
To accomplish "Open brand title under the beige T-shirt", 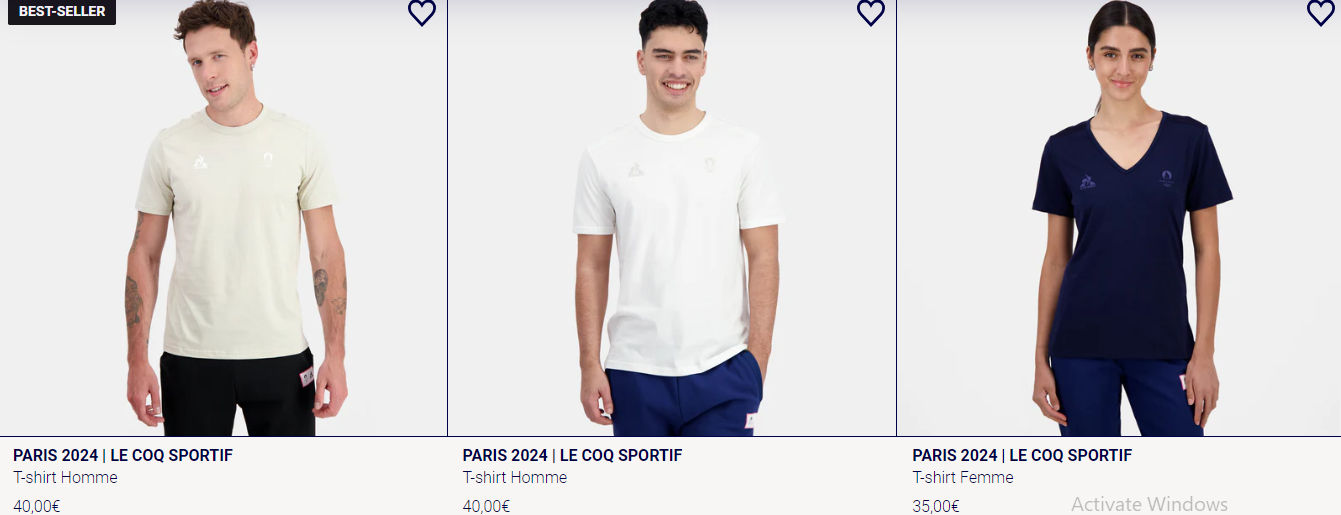I will (123, 455).
